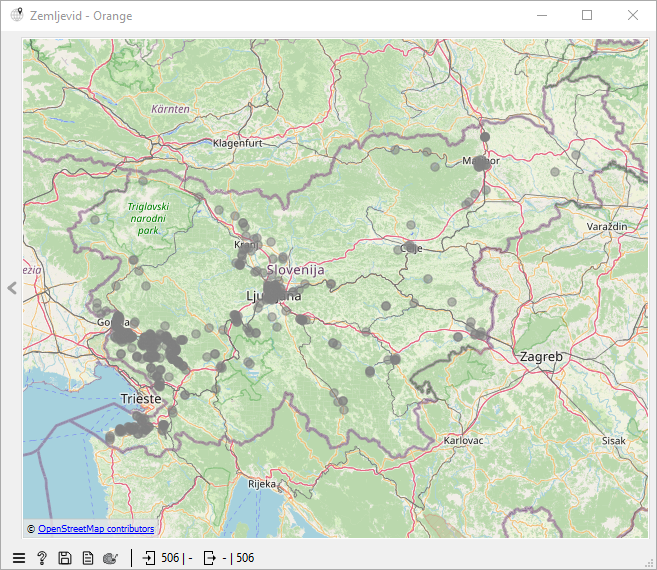Click the Varaždin label on the map
Screen dimensions: 657x570
[606, 227]
